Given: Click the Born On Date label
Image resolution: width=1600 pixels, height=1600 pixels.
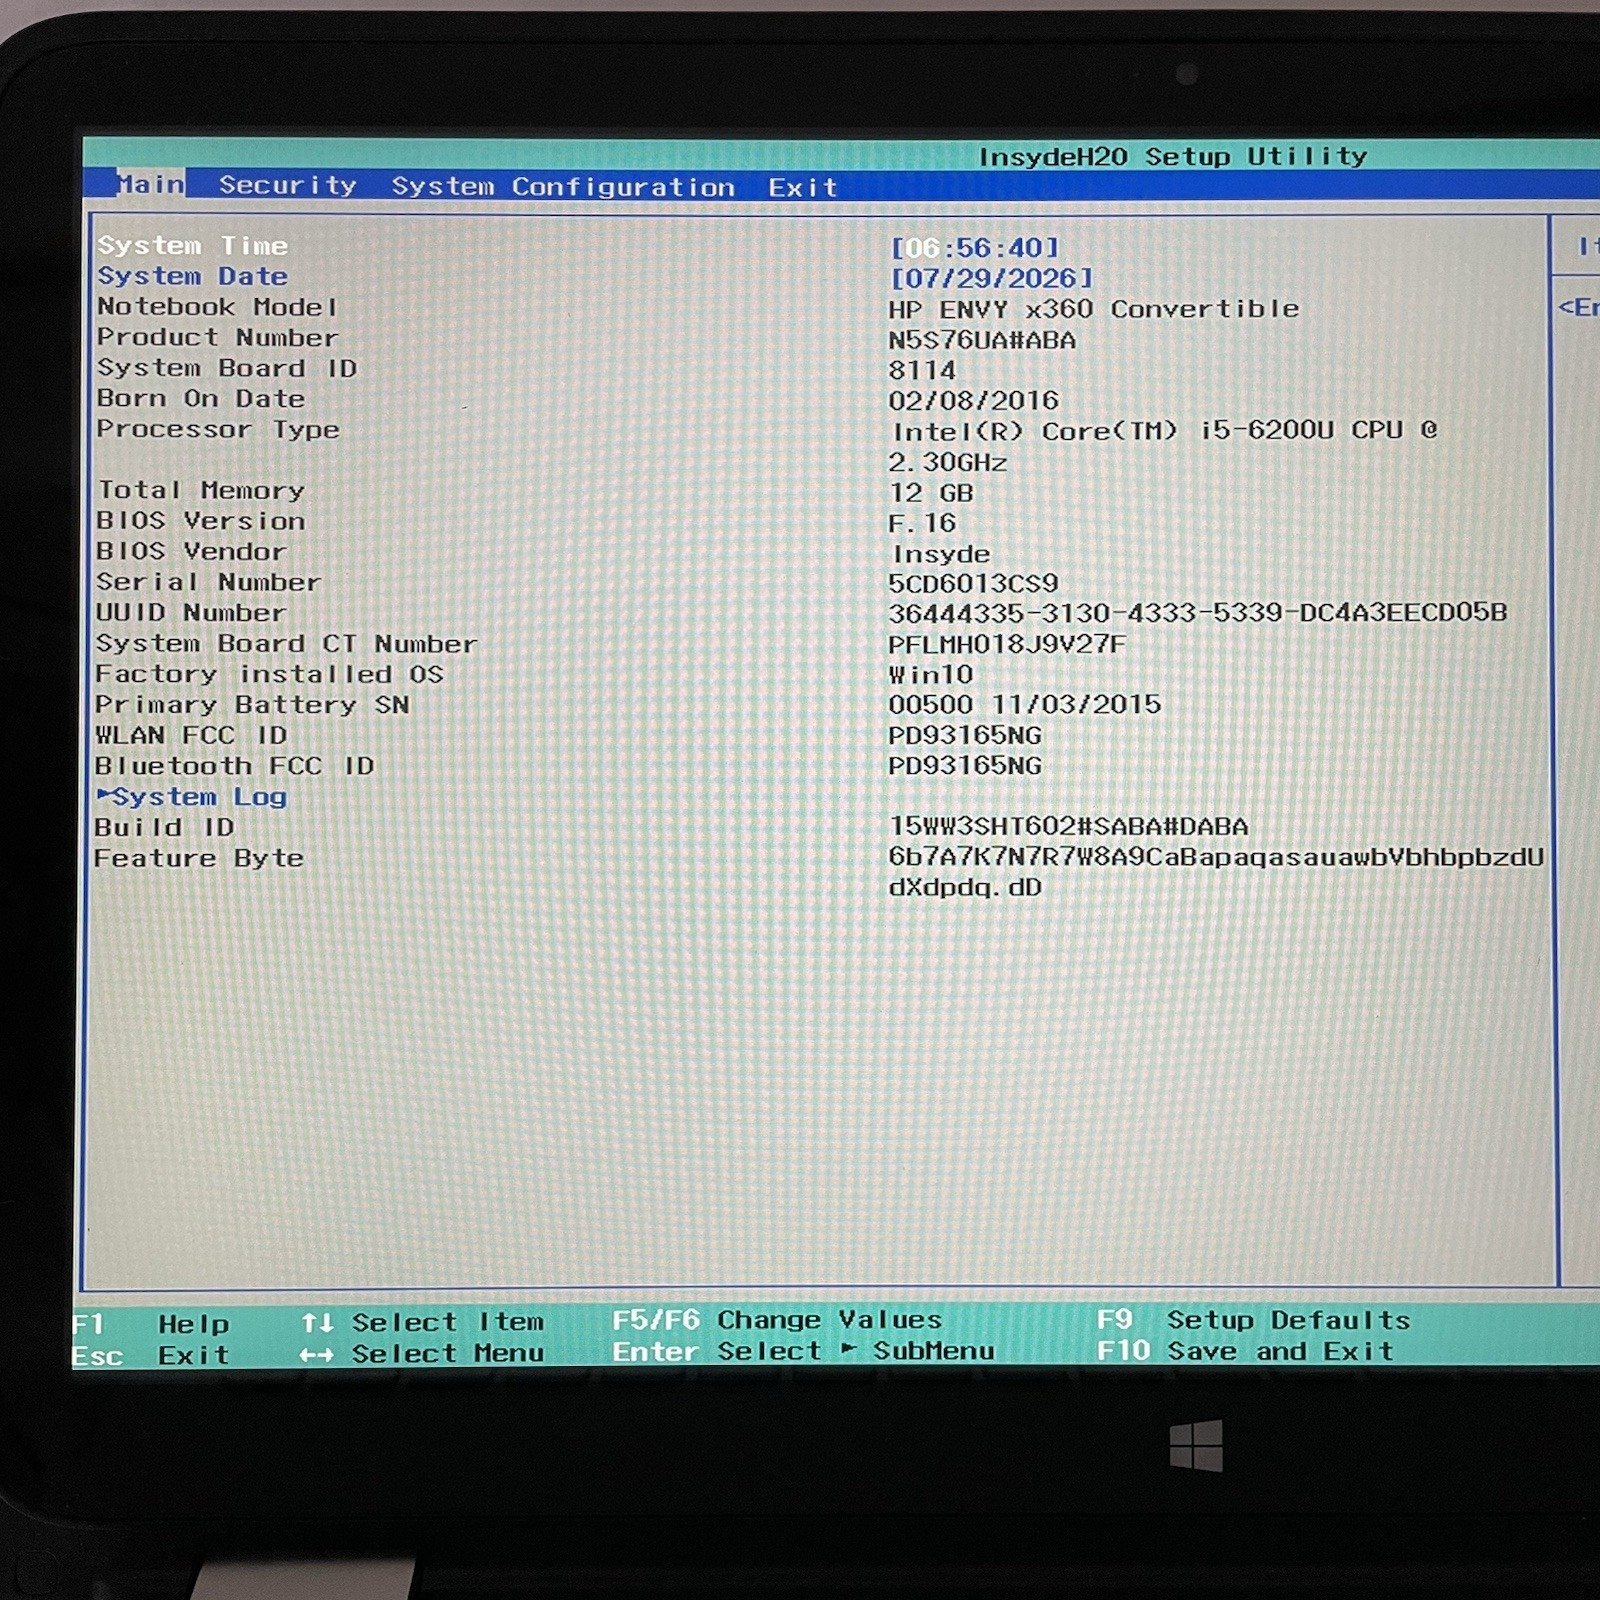Looking at the screenshot, I should [x=201, y=398].
